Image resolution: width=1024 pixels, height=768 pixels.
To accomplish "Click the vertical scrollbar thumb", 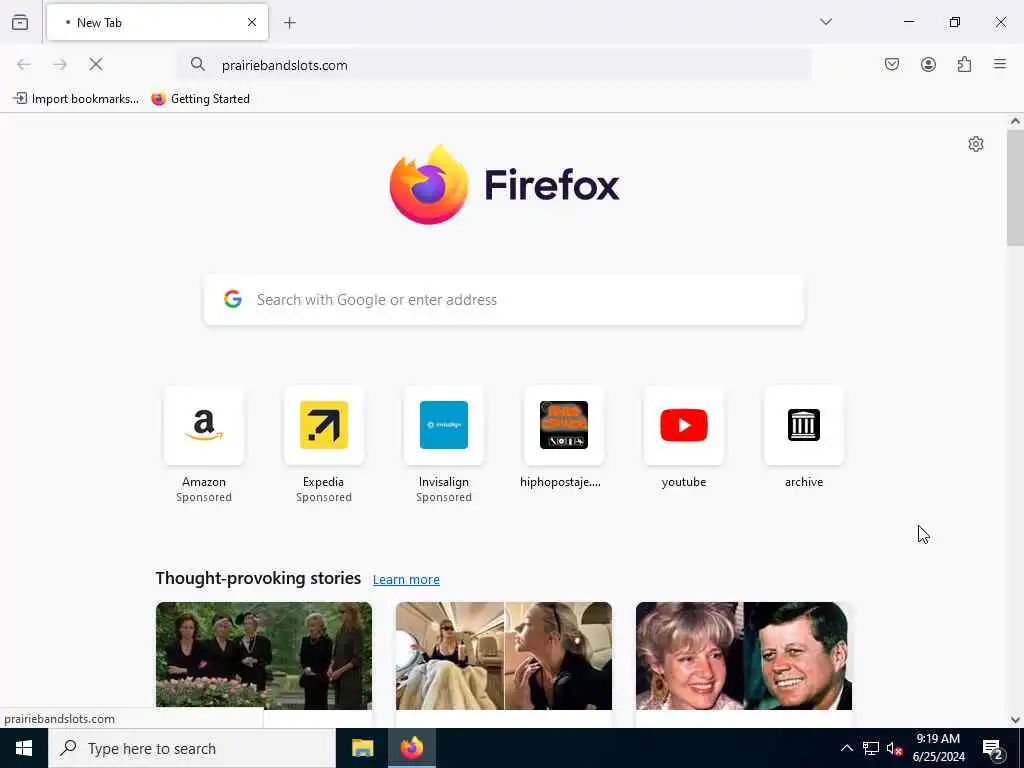I will [1015, 187].
